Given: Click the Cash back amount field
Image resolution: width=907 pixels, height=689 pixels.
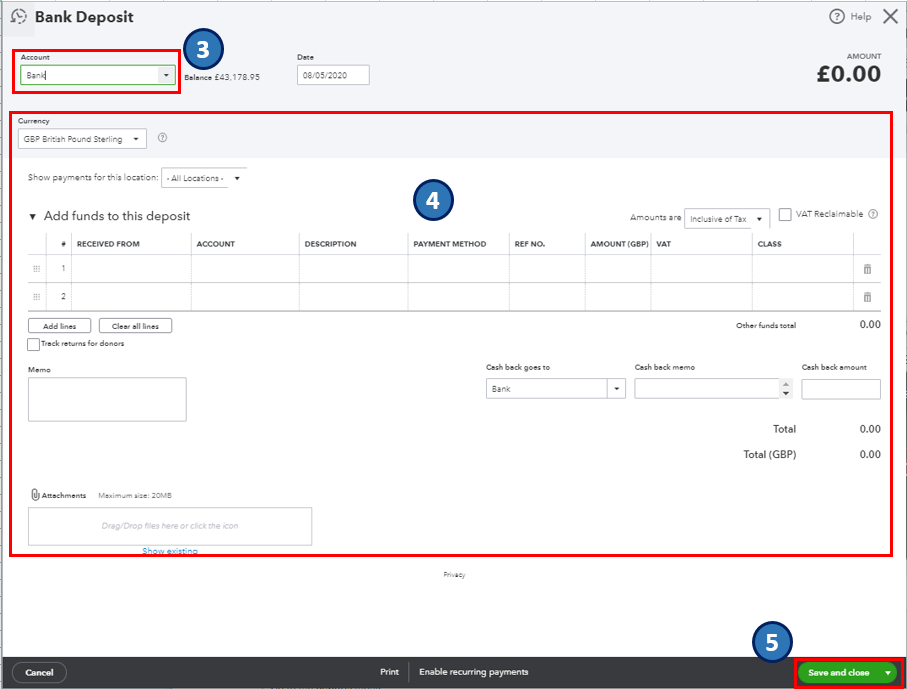Looking at the screenshot, I should click(x=840, y=389).
